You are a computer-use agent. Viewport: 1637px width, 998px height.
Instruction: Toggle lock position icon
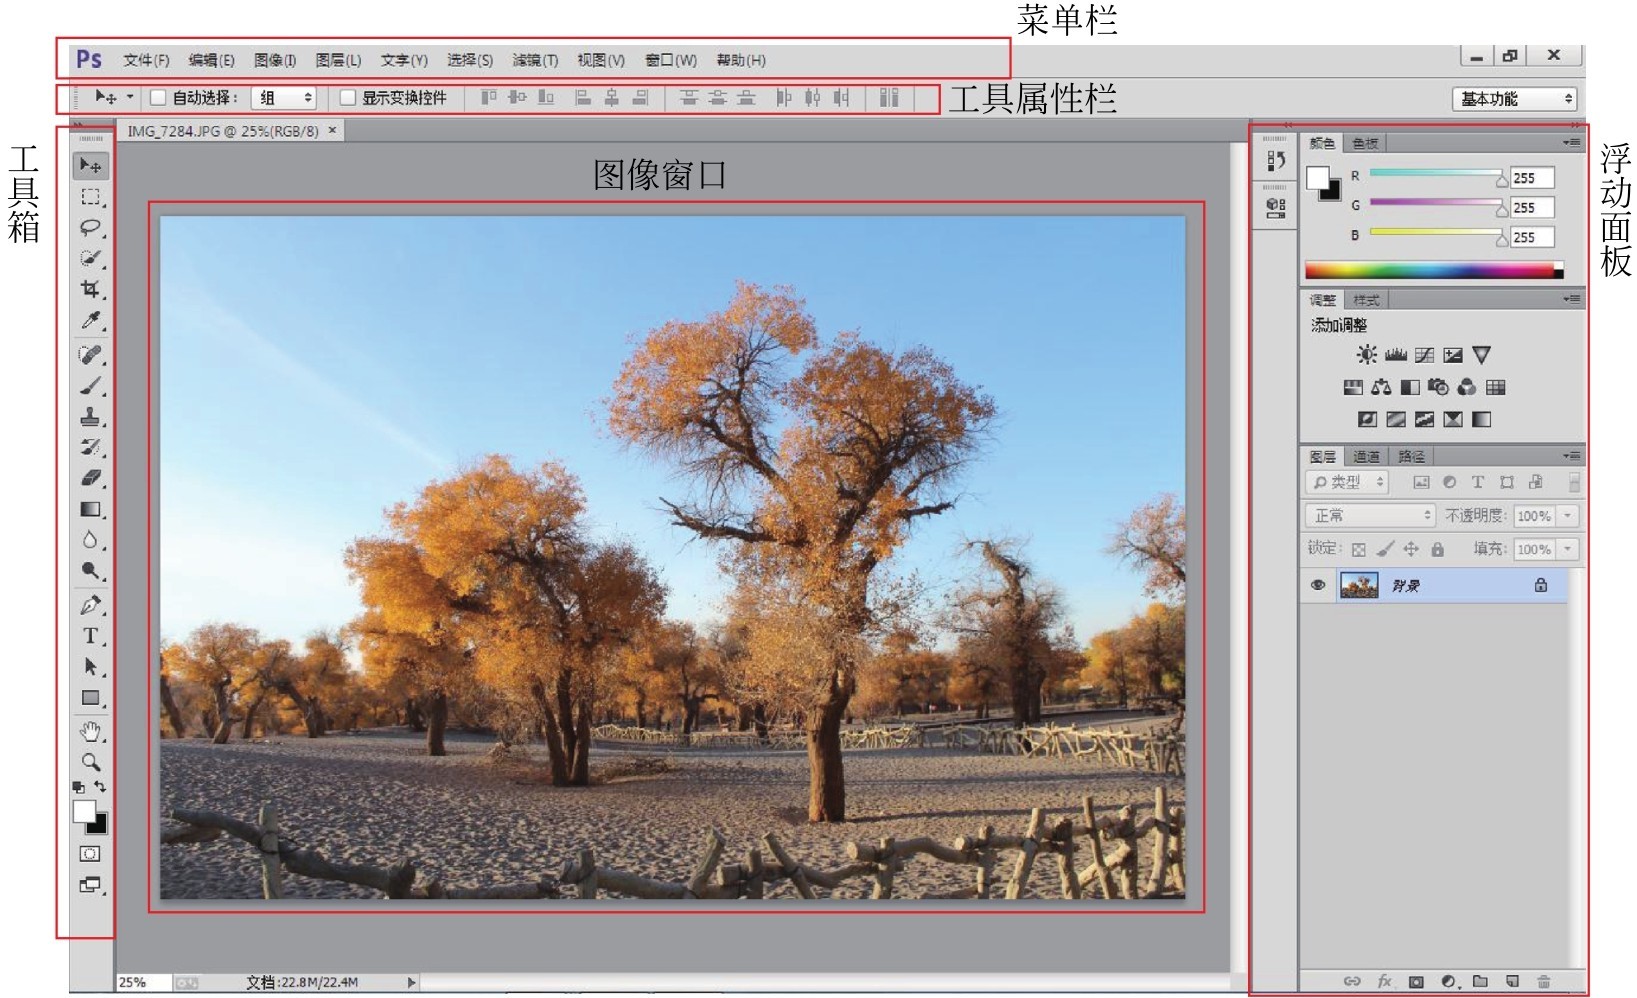point(1411,549)
